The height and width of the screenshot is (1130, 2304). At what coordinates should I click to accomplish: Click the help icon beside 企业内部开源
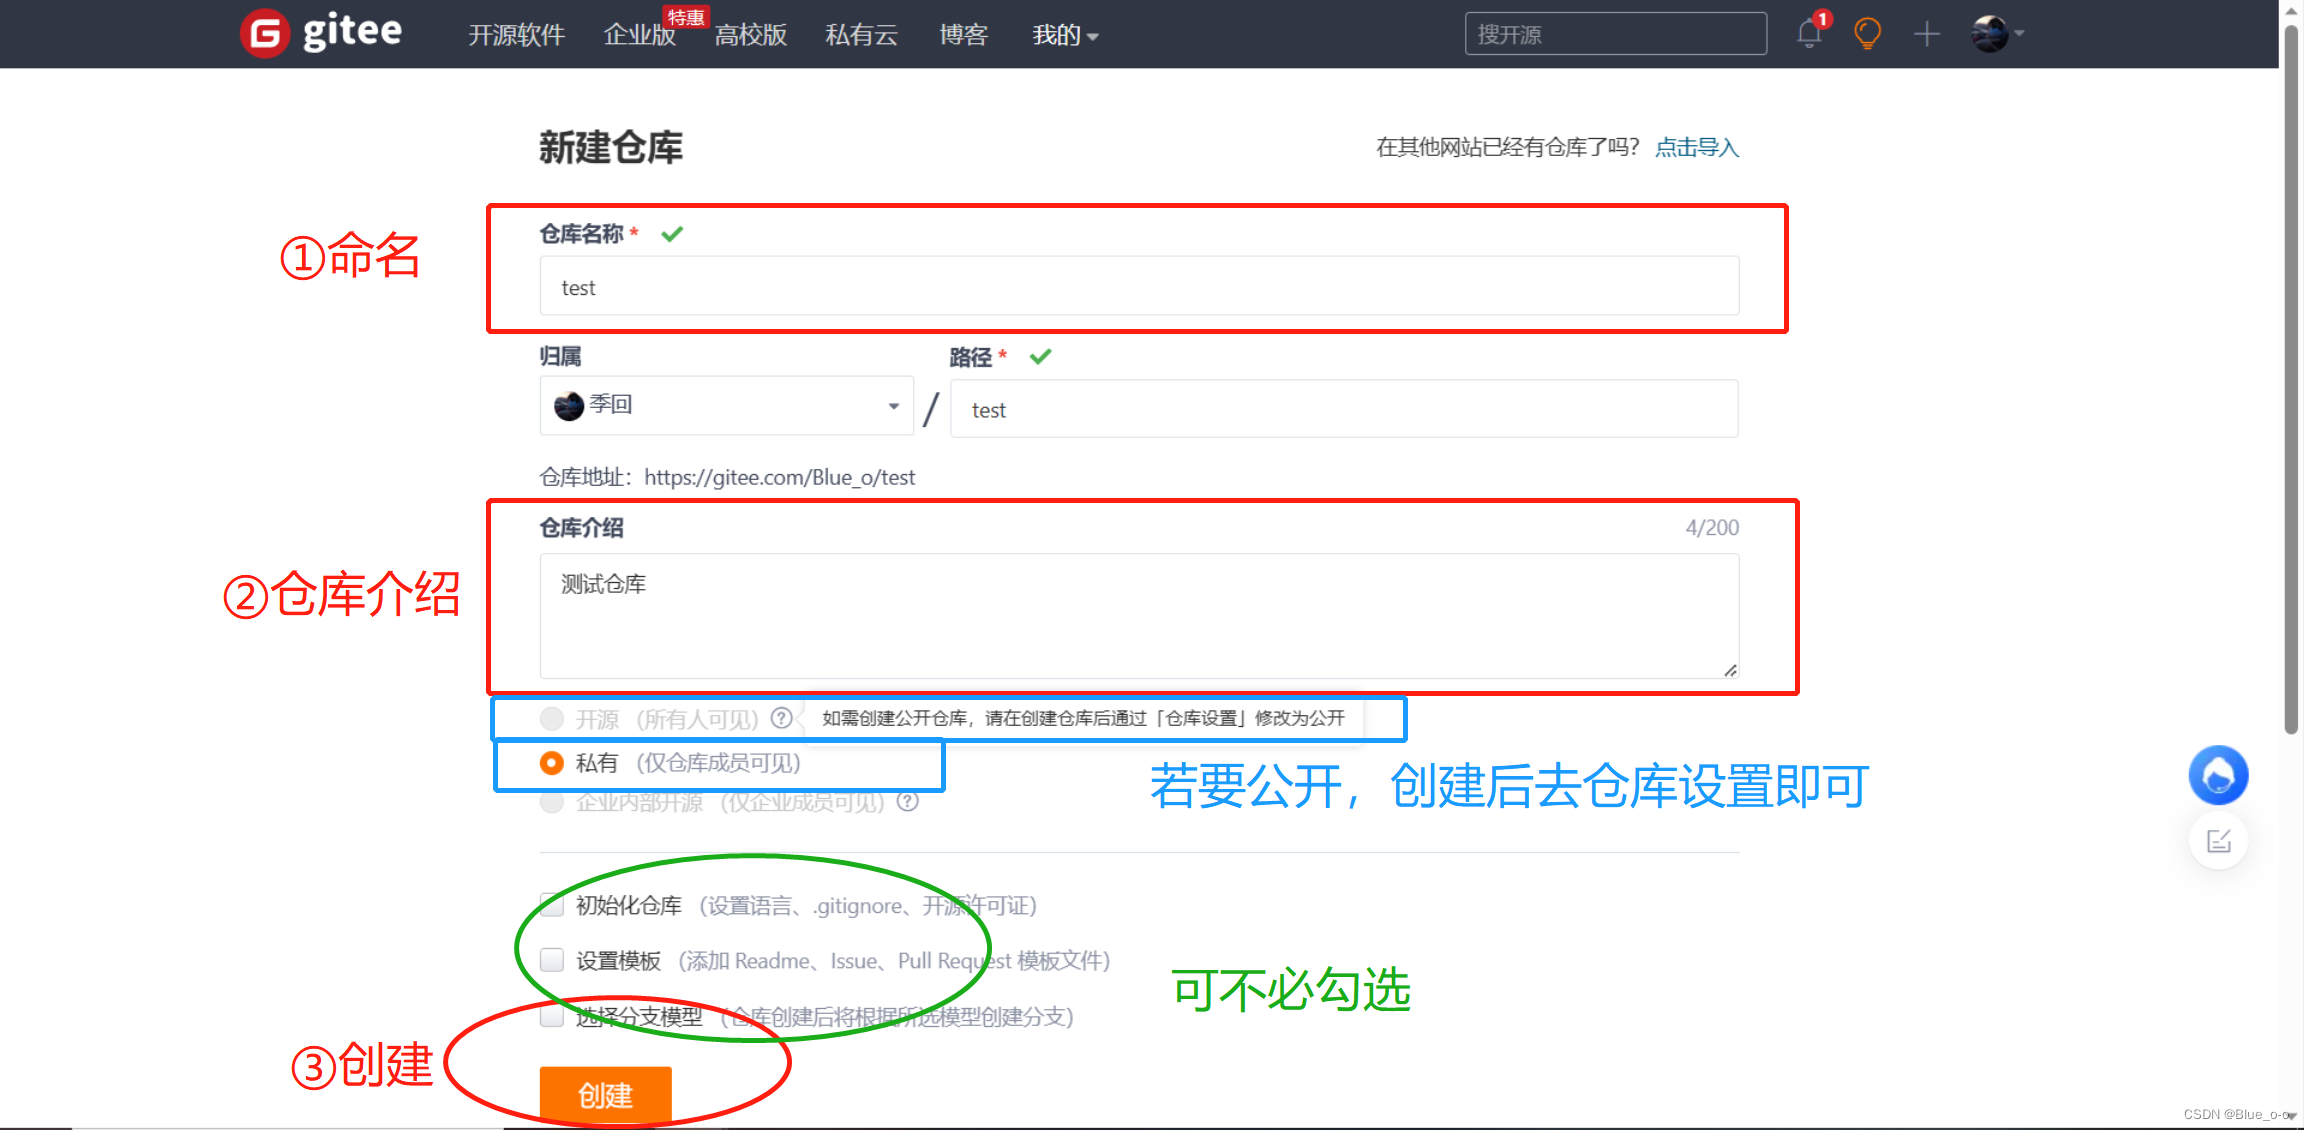pos(906,801)
